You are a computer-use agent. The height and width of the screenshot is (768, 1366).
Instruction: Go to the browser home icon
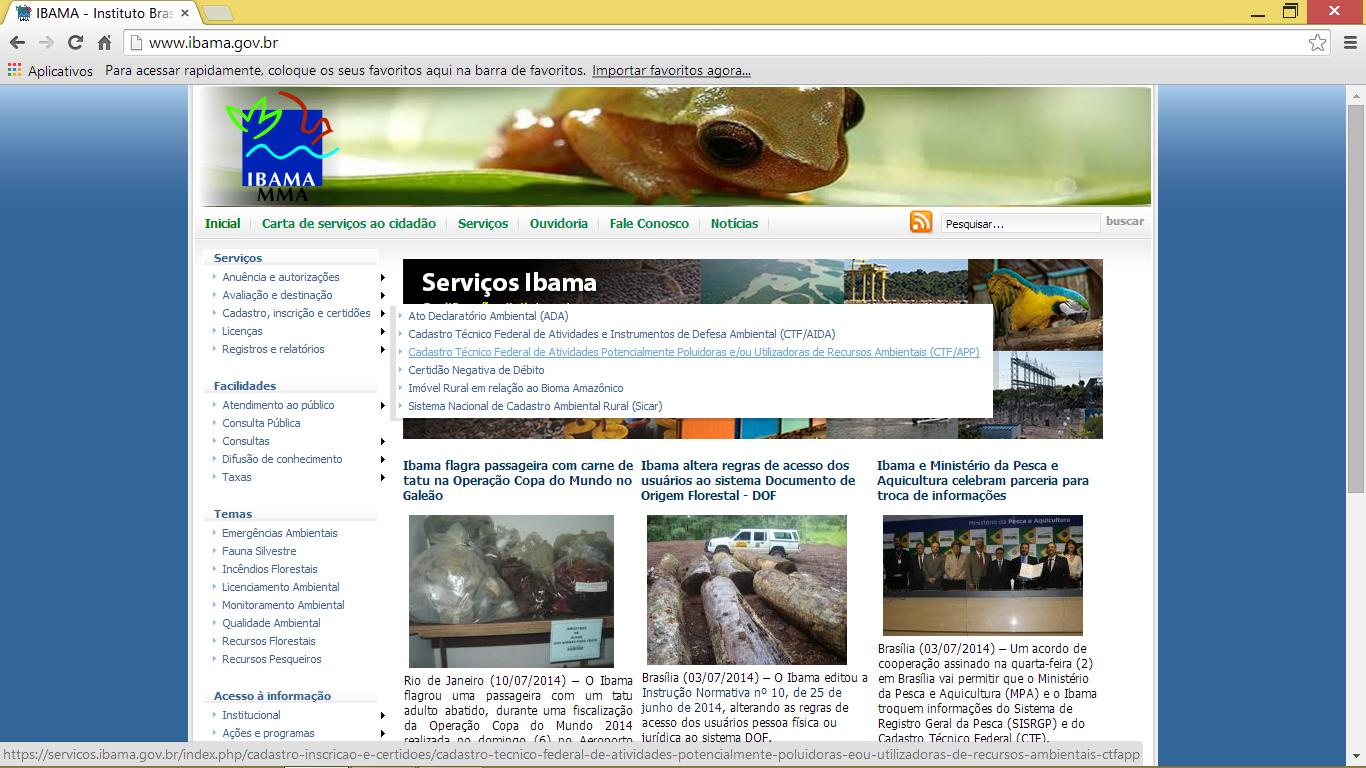tap(104, 42)
